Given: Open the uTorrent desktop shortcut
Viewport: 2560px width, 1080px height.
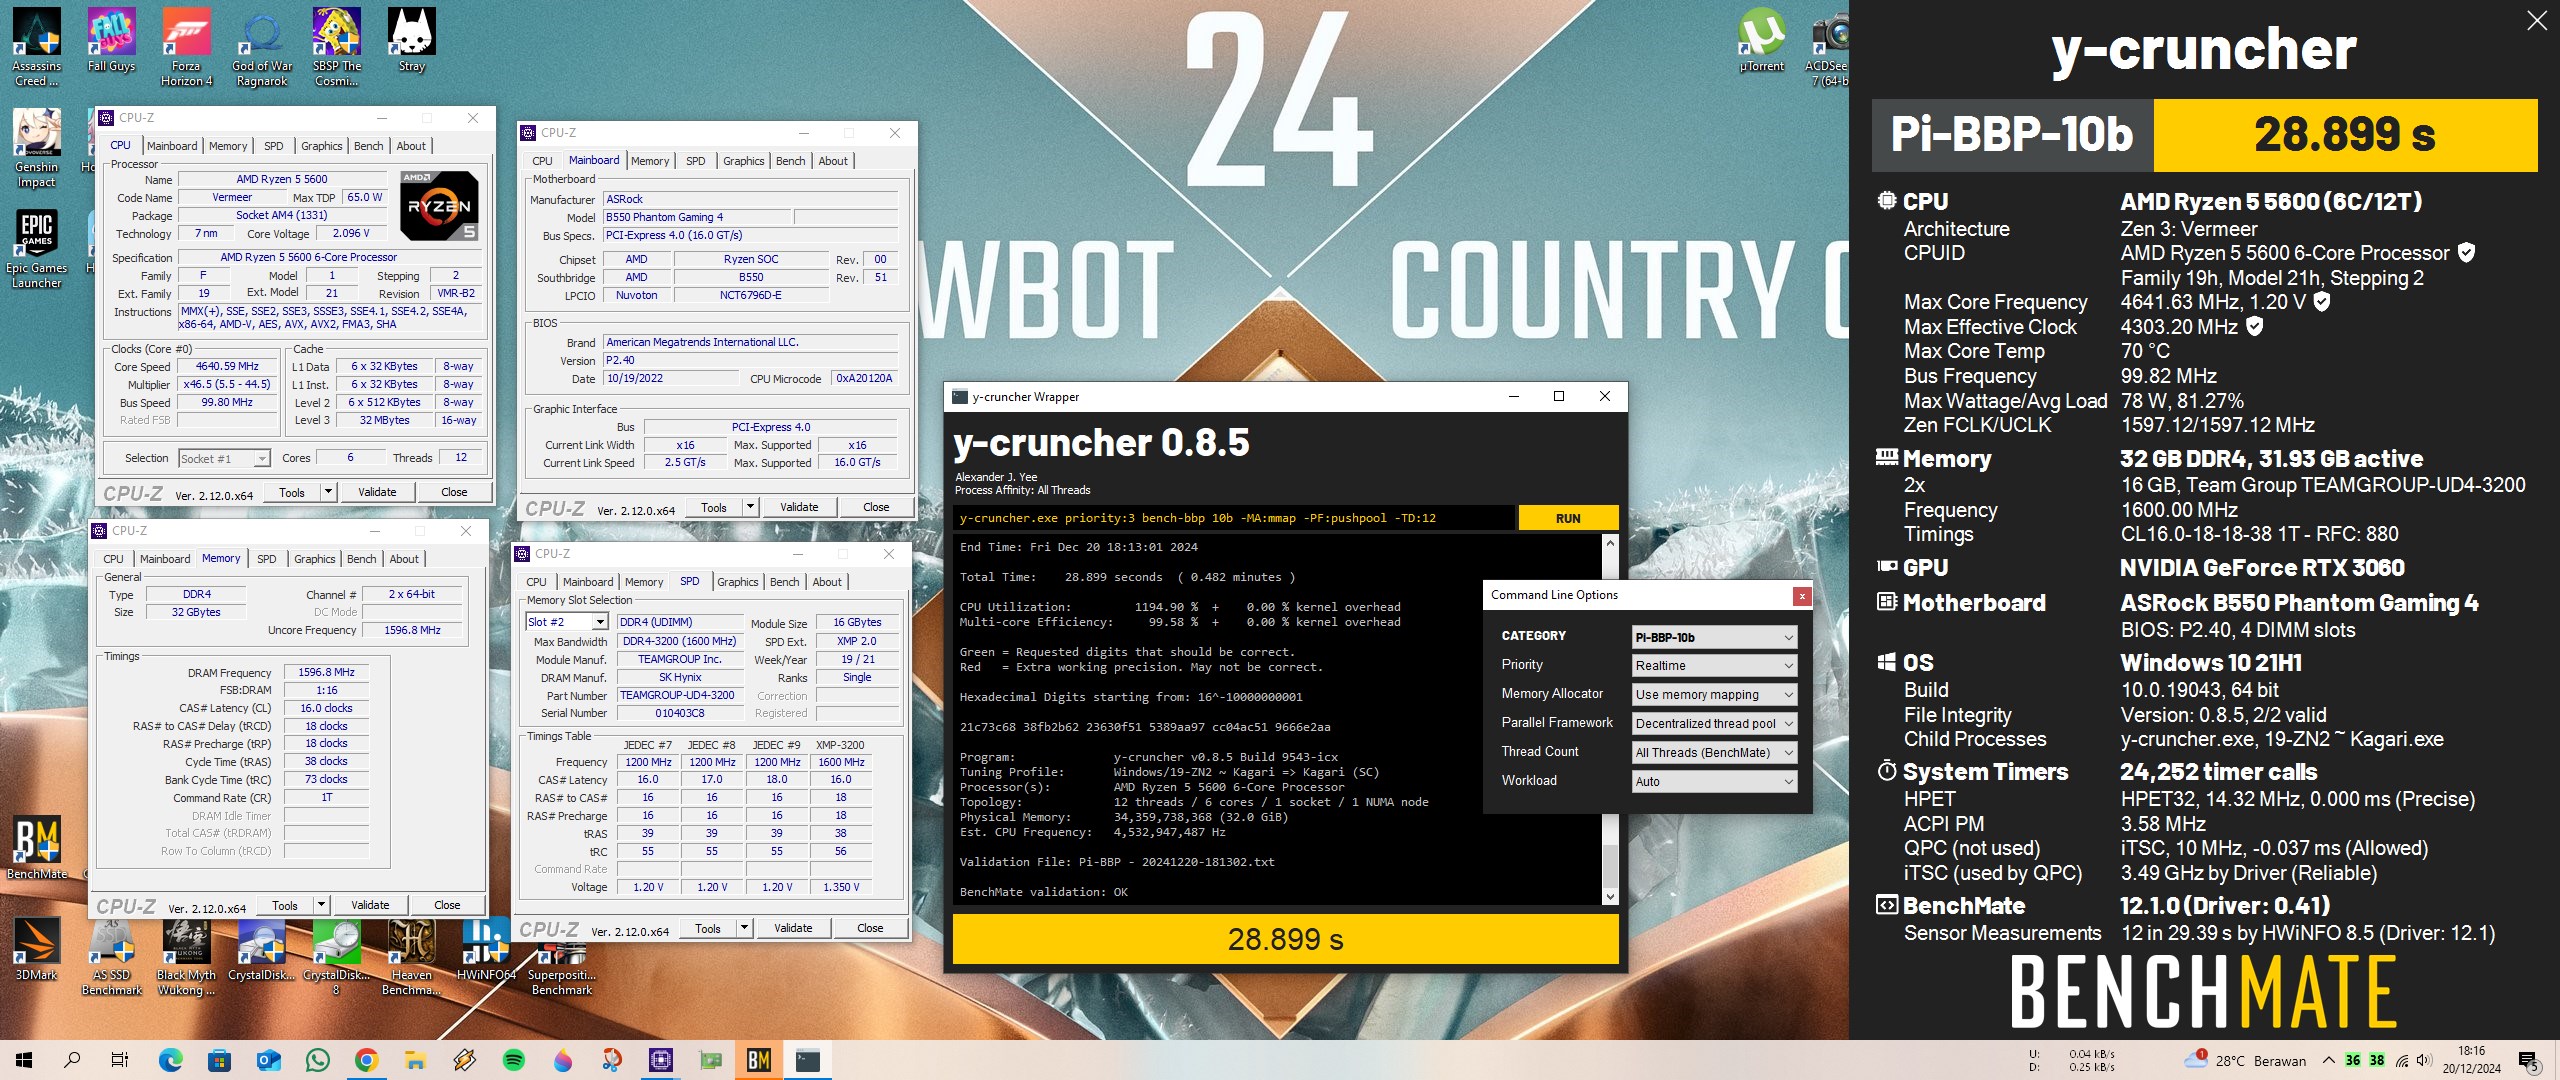Looking at the screenshot, I should pyautogui.click(x=1761, y=41).
